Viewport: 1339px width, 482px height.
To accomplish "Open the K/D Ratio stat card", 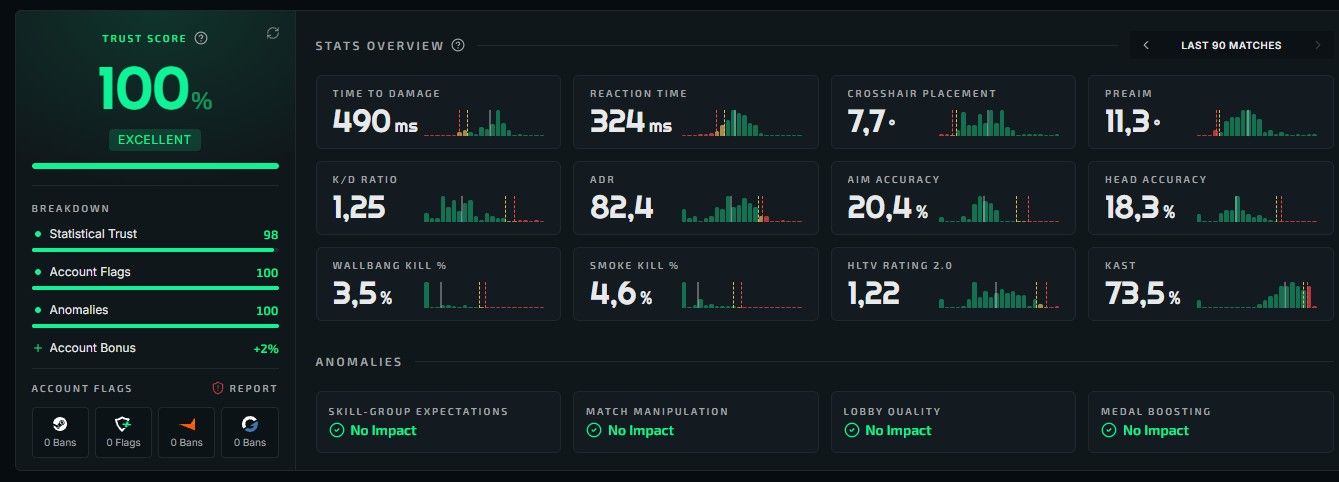I will coord(438,198).
